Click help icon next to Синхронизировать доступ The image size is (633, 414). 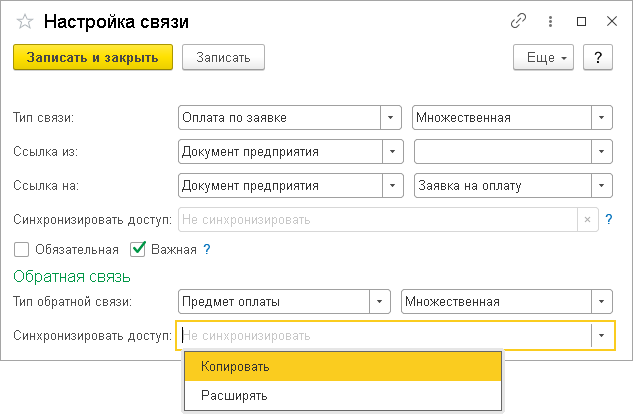608,219
